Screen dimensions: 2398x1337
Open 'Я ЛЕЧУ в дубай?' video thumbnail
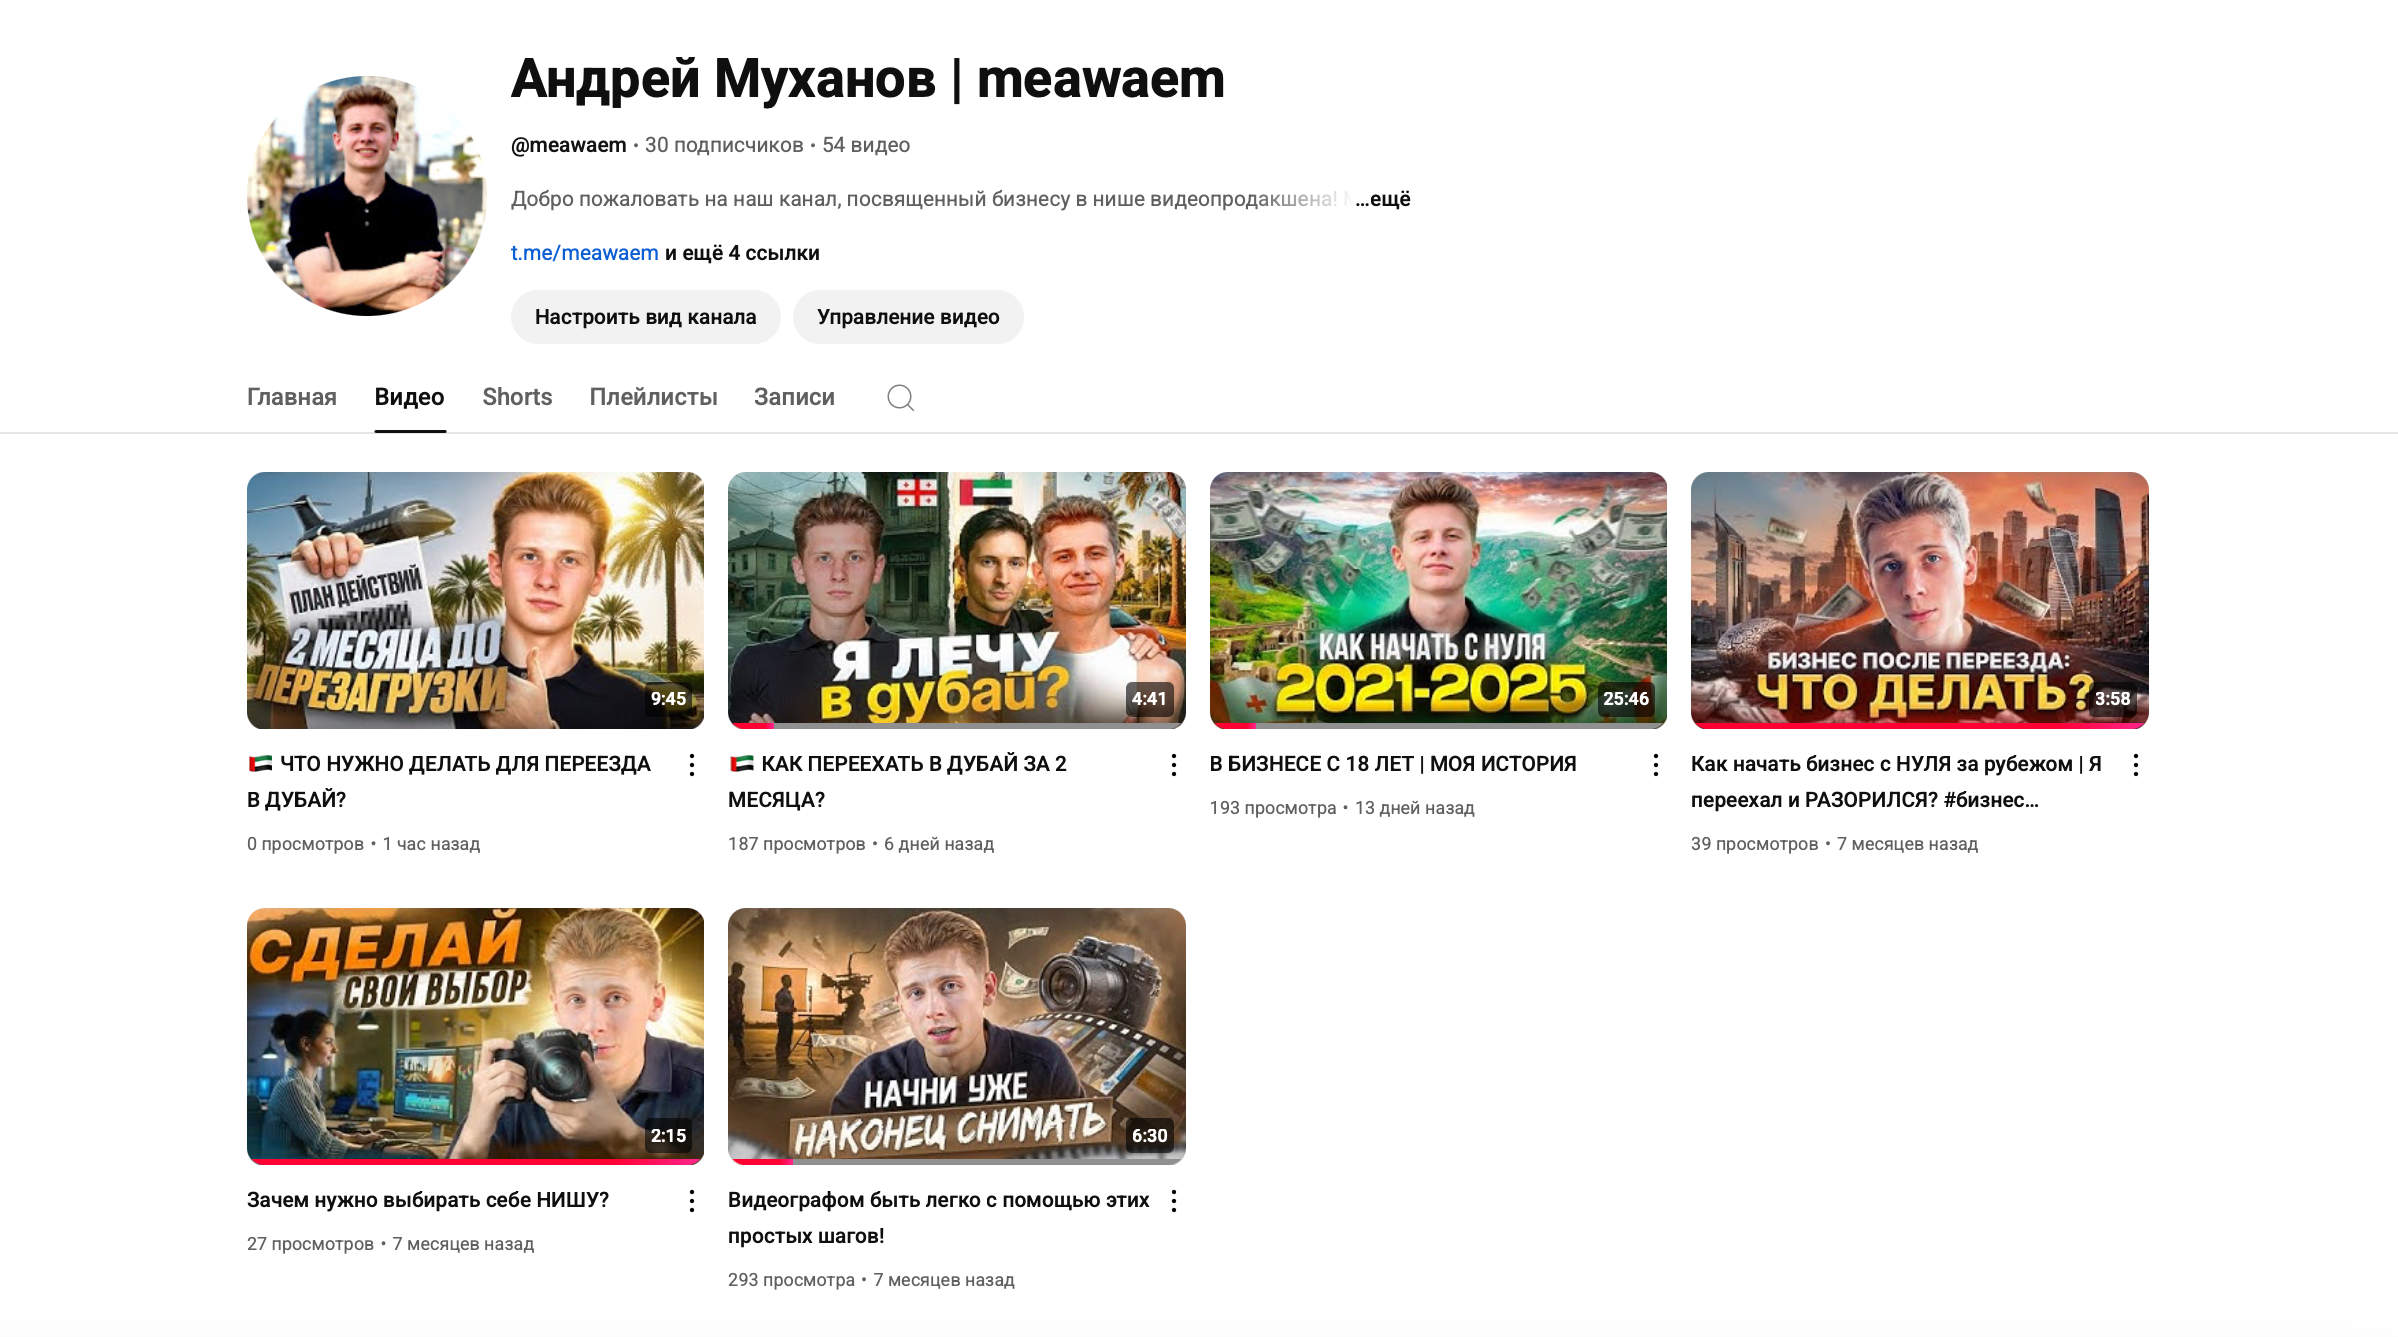click(x=956, y=600)
